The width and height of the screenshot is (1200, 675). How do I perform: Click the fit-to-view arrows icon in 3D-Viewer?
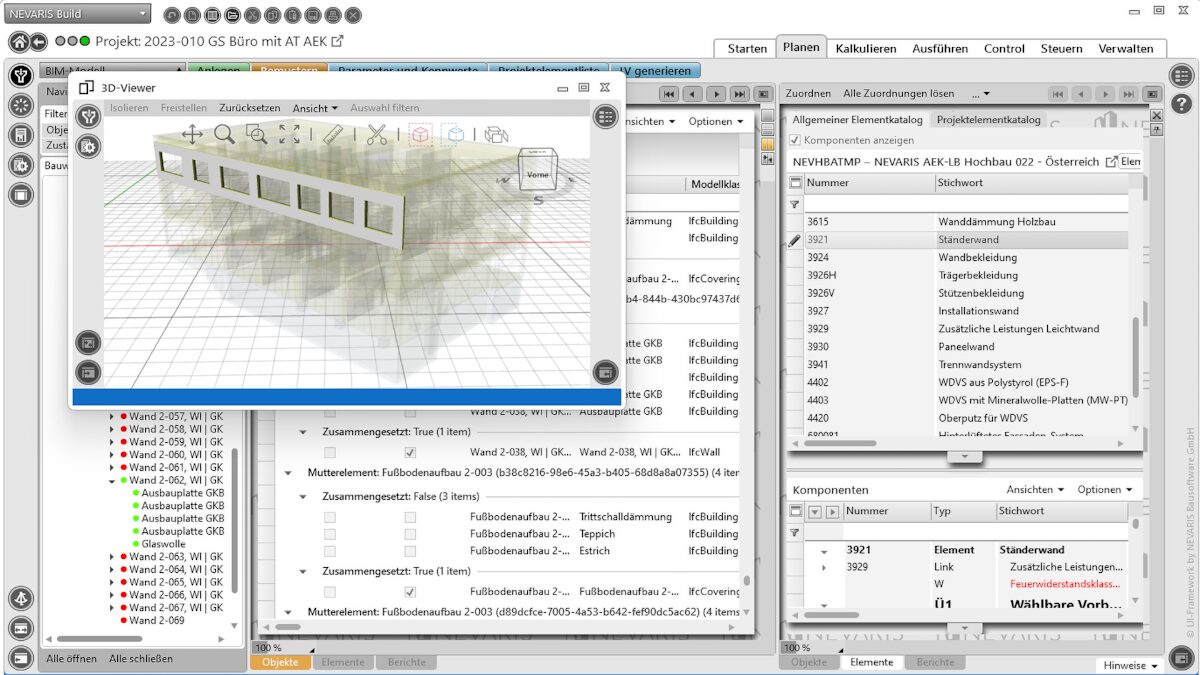[x=289, y=134]
